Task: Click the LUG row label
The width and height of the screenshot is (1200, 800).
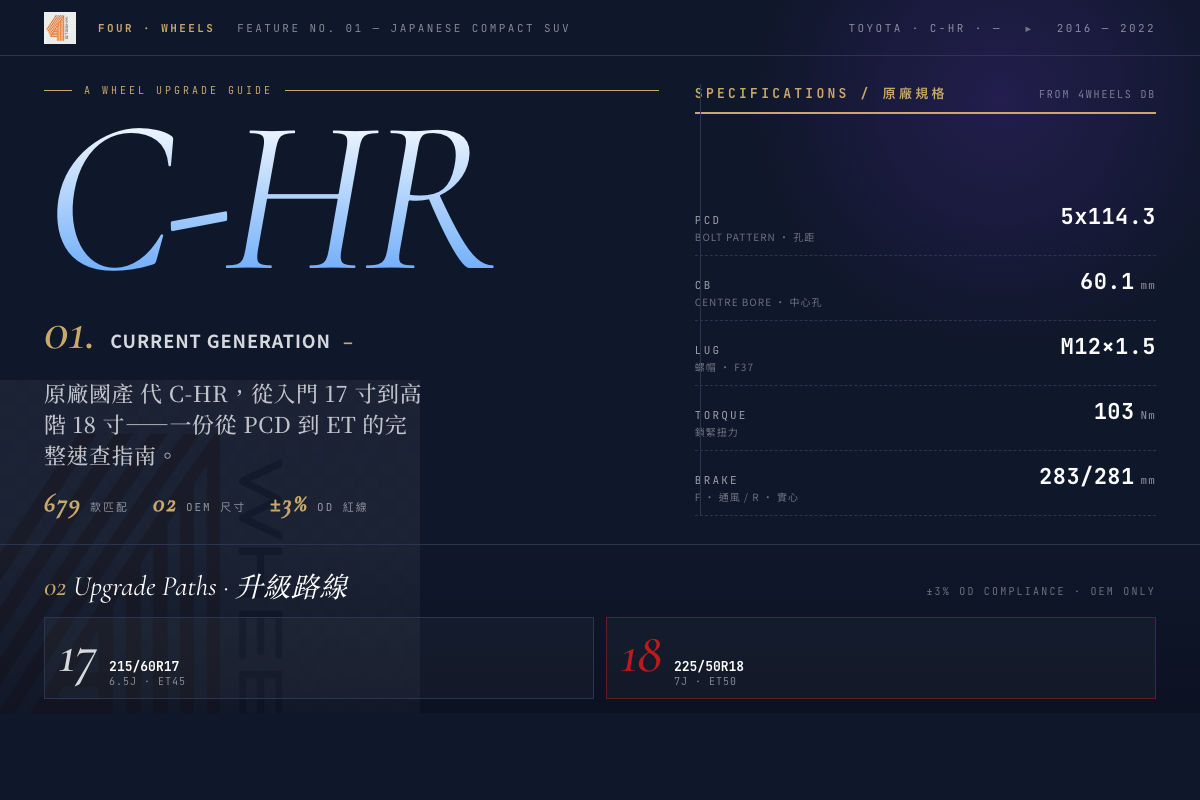Action: coord(708,351)
